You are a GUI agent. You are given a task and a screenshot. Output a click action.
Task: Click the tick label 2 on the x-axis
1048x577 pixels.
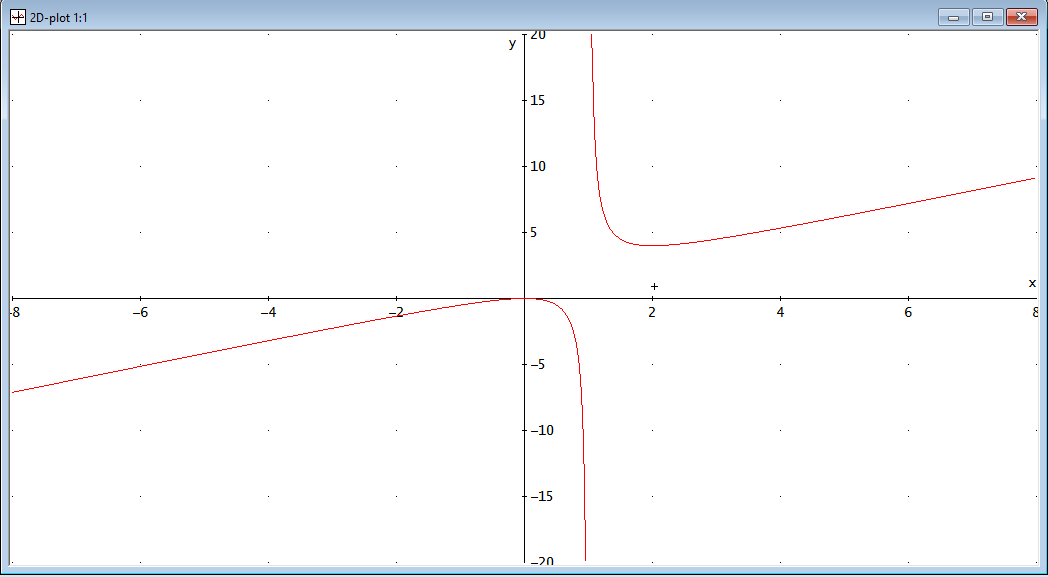point(652,313)
